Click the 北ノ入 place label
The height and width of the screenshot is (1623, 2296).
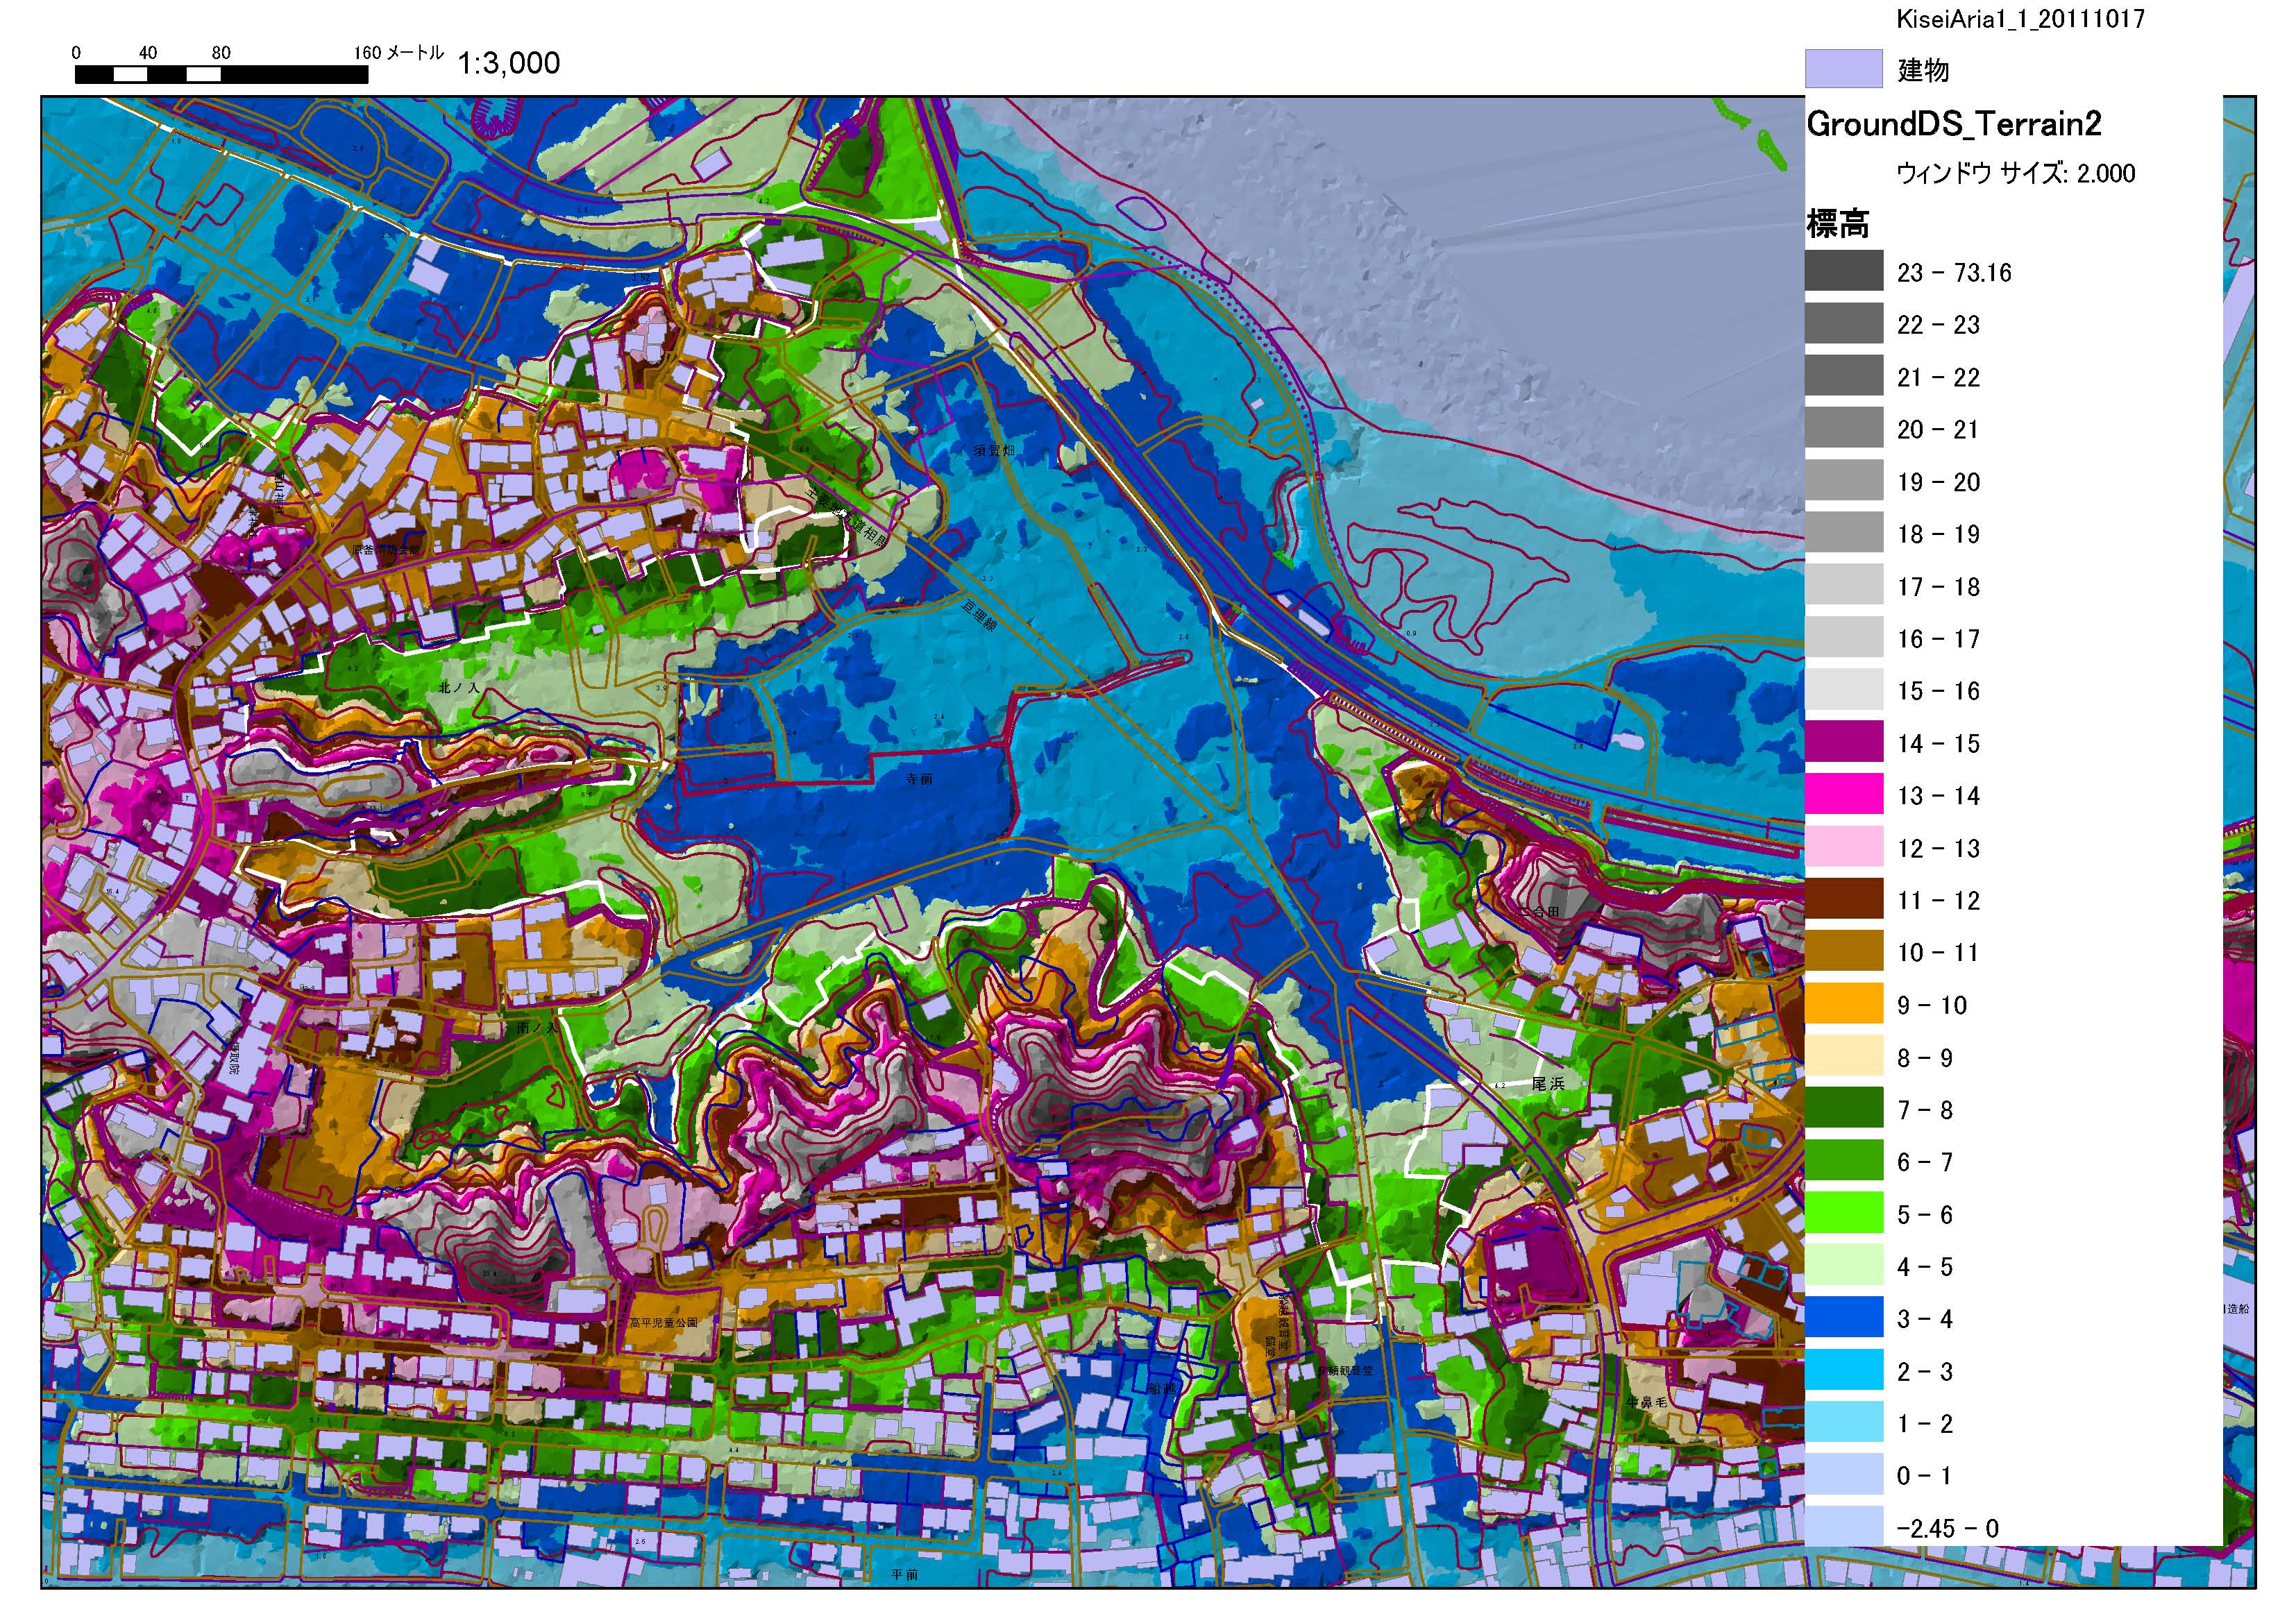pos(459,688)
